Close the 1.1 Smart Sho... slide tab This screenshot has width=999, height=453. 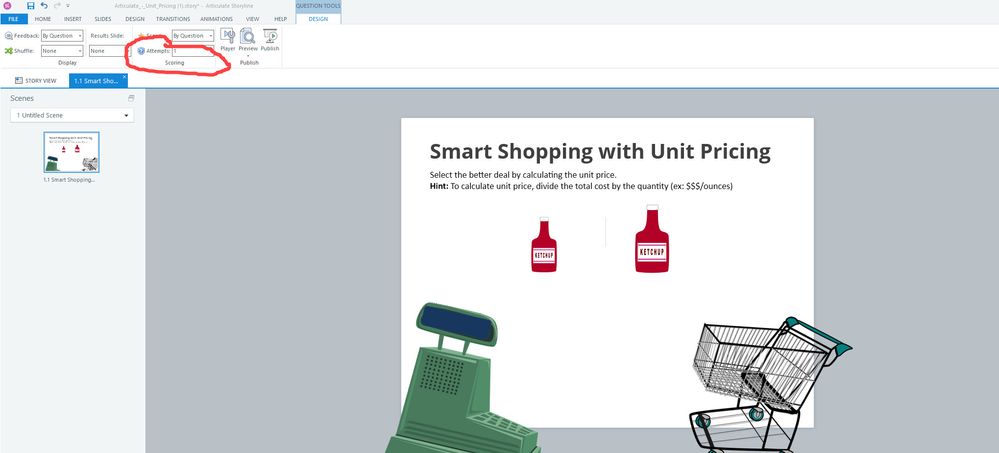[x=124, y=77]
